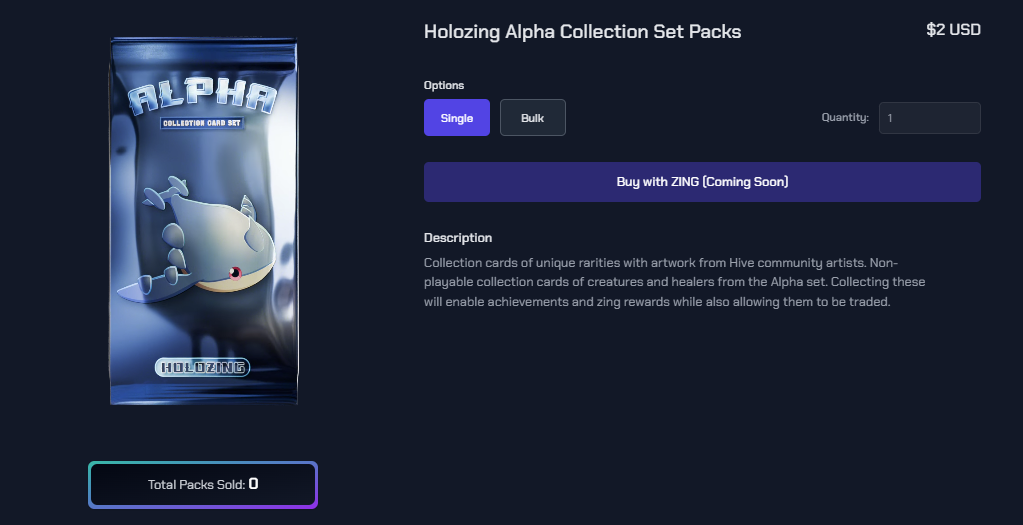
Task: Click the zero sold count value
Action: pyautogui.click(x=254, y=484)
